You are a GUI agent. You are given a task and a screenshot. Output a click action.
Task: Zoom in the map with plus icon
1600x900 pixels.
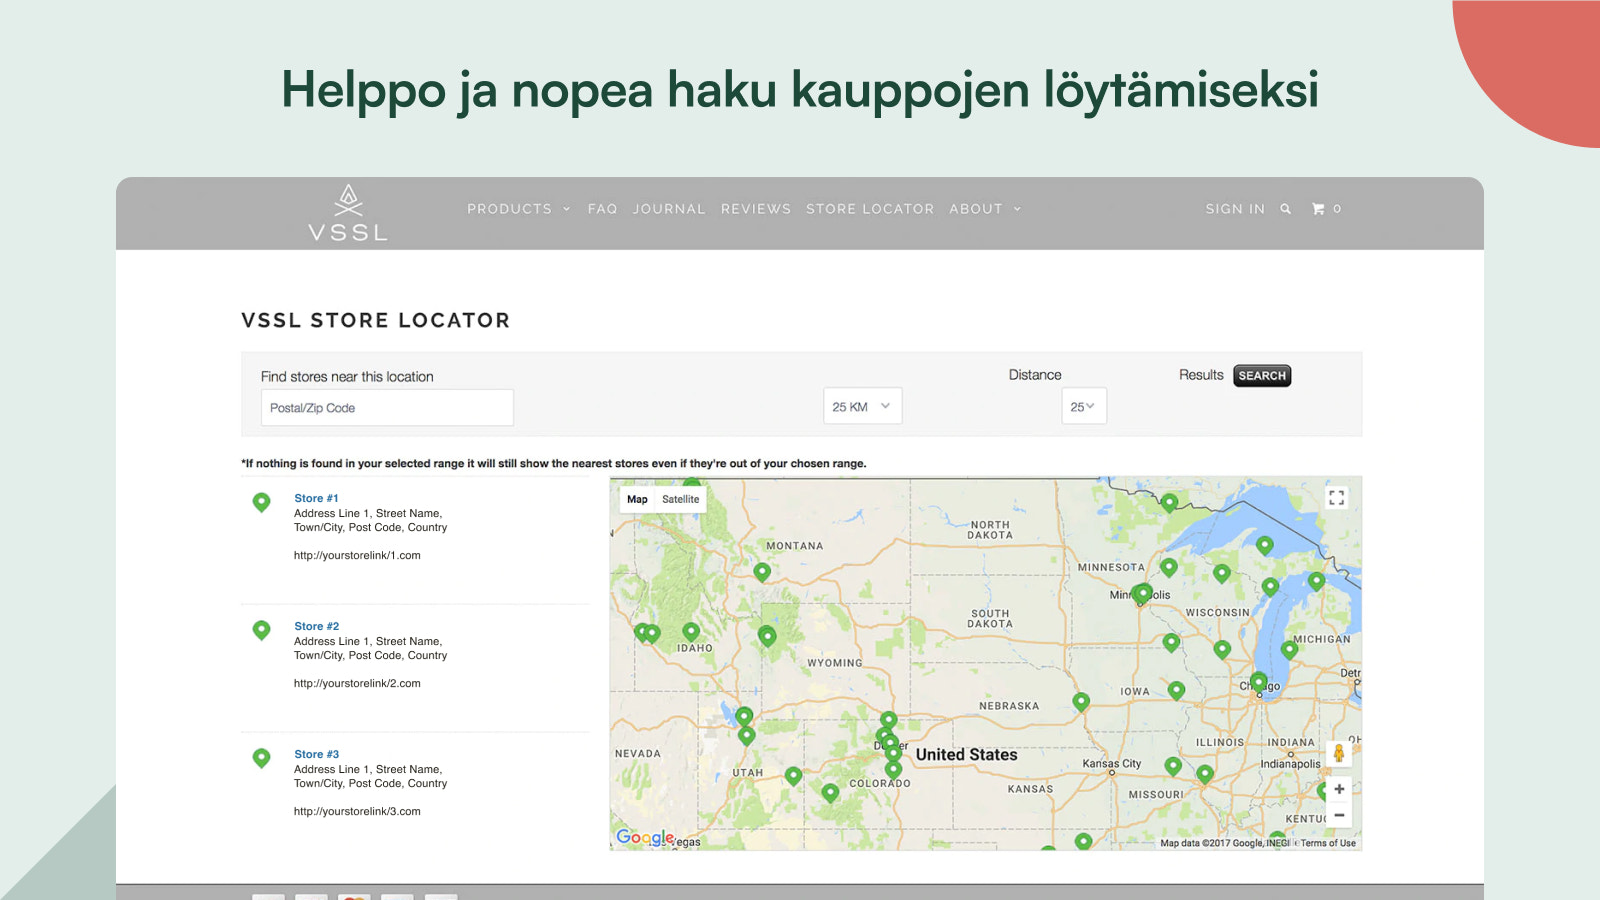coord(1339,789)
